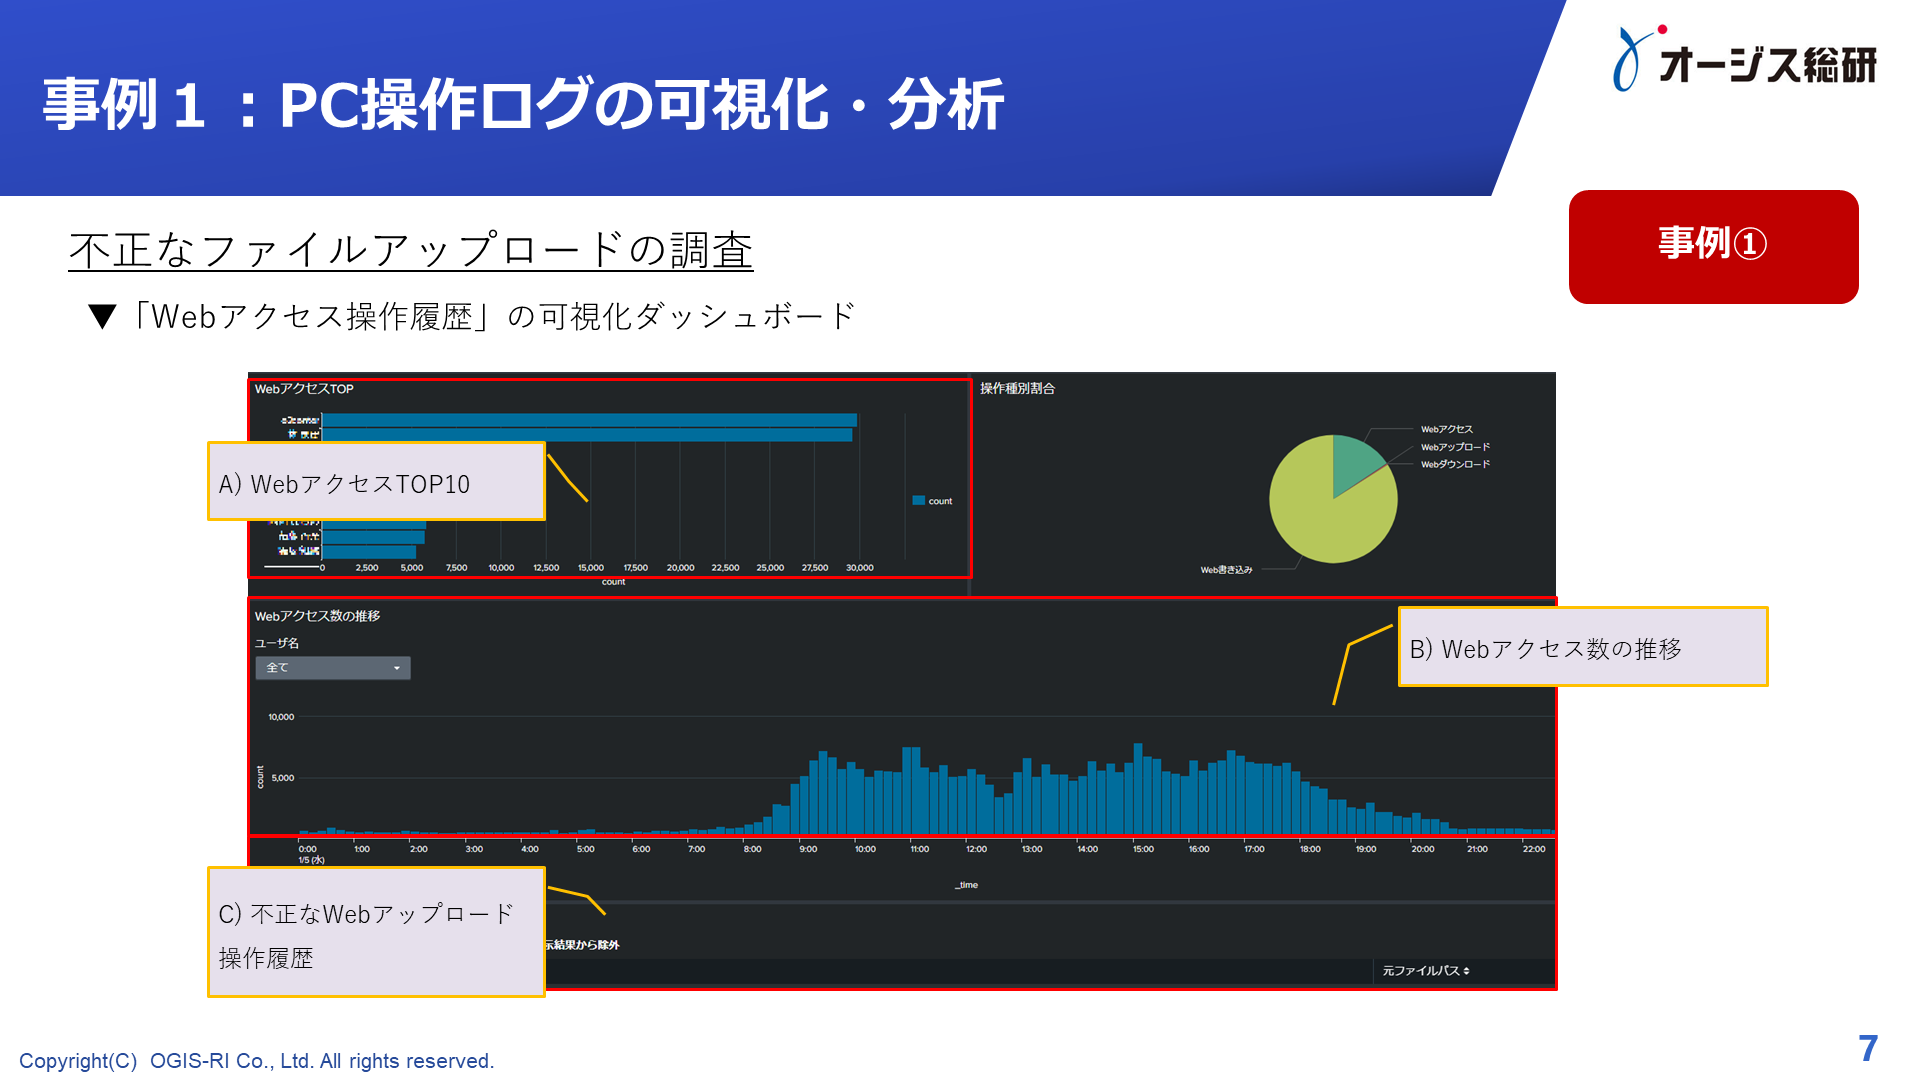
Task: Select the Web書き込み pie label
Action: [x=1226, y=570]
